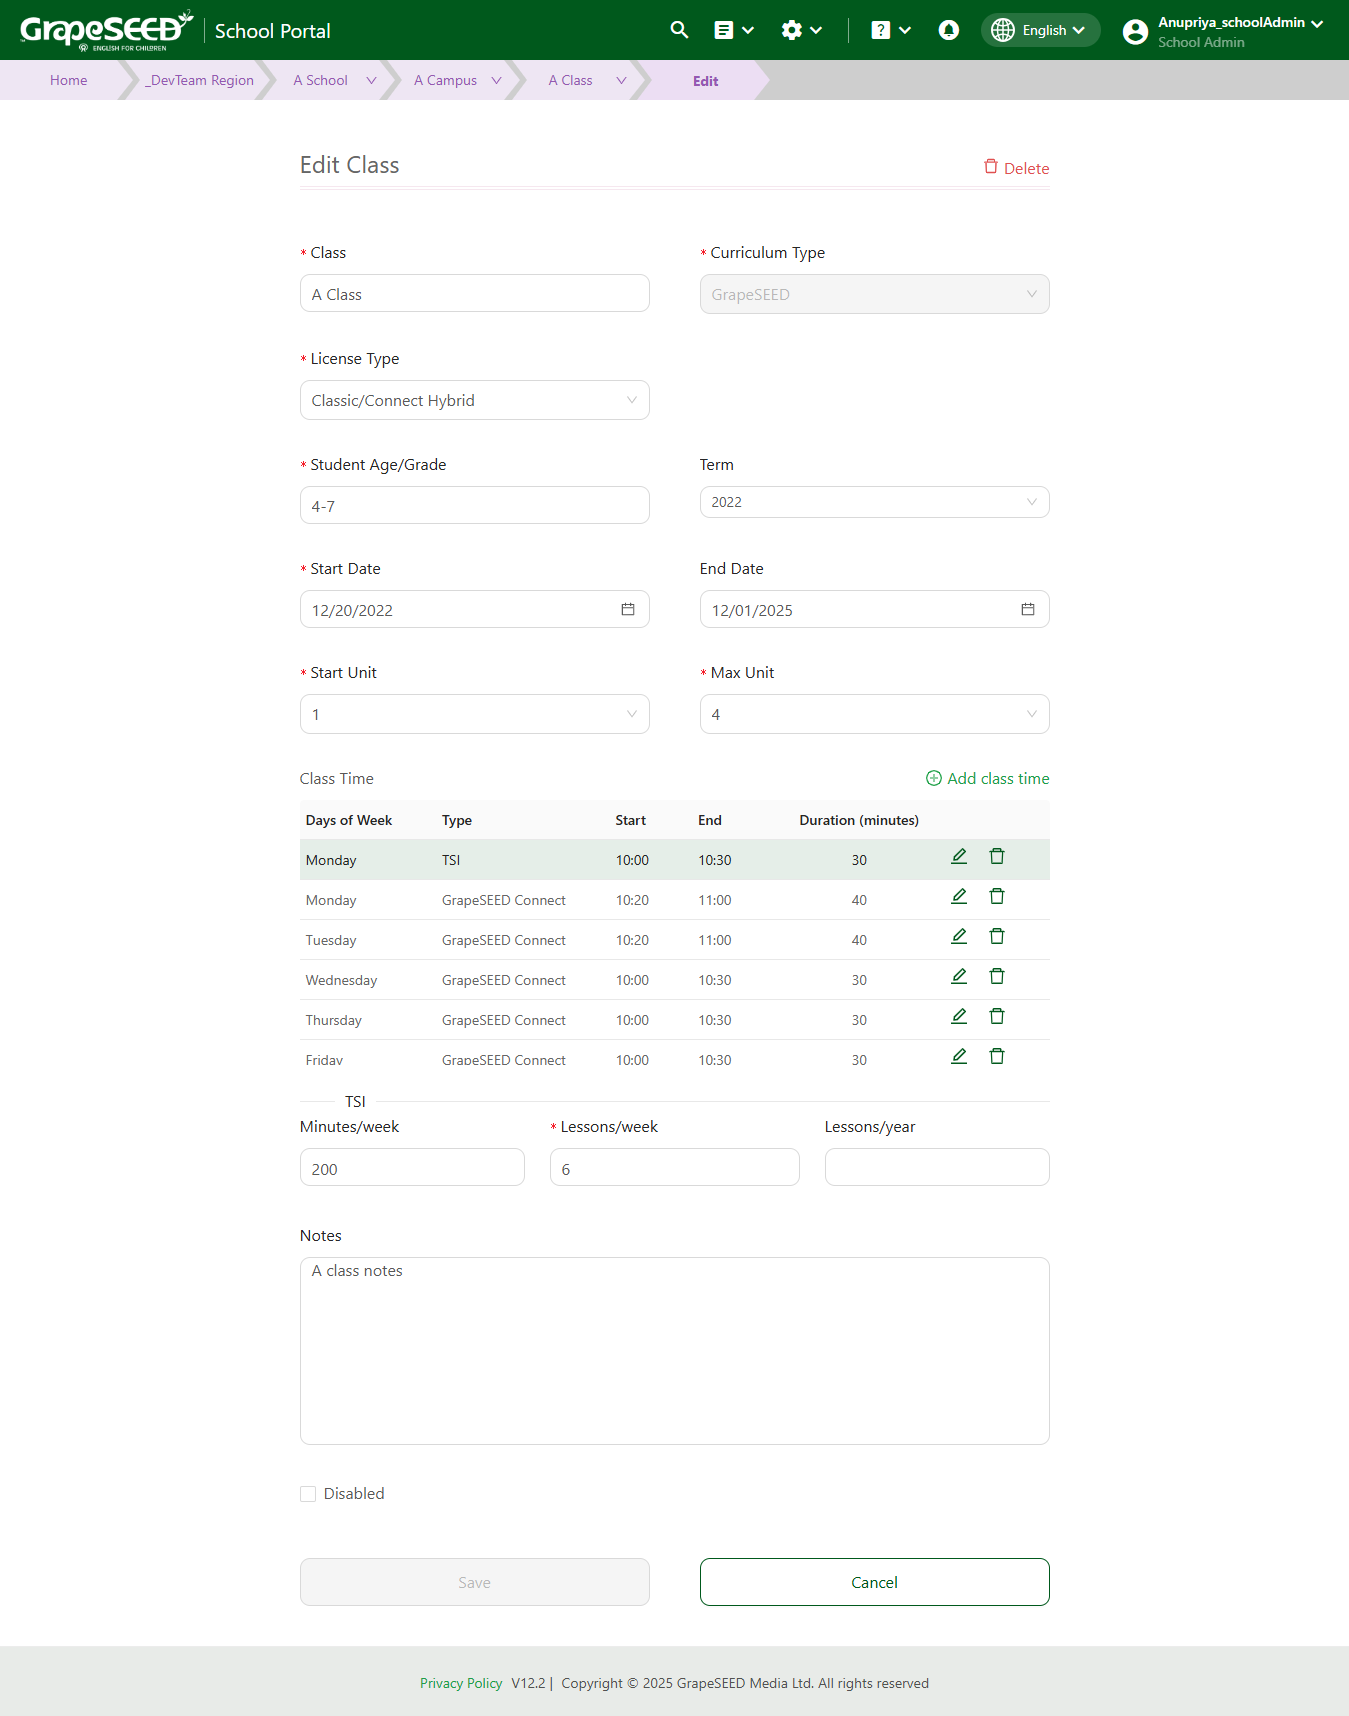Delete Monday GrapeSEED Connect class time
1349x1716 pixels.
[x=997, y=896]
